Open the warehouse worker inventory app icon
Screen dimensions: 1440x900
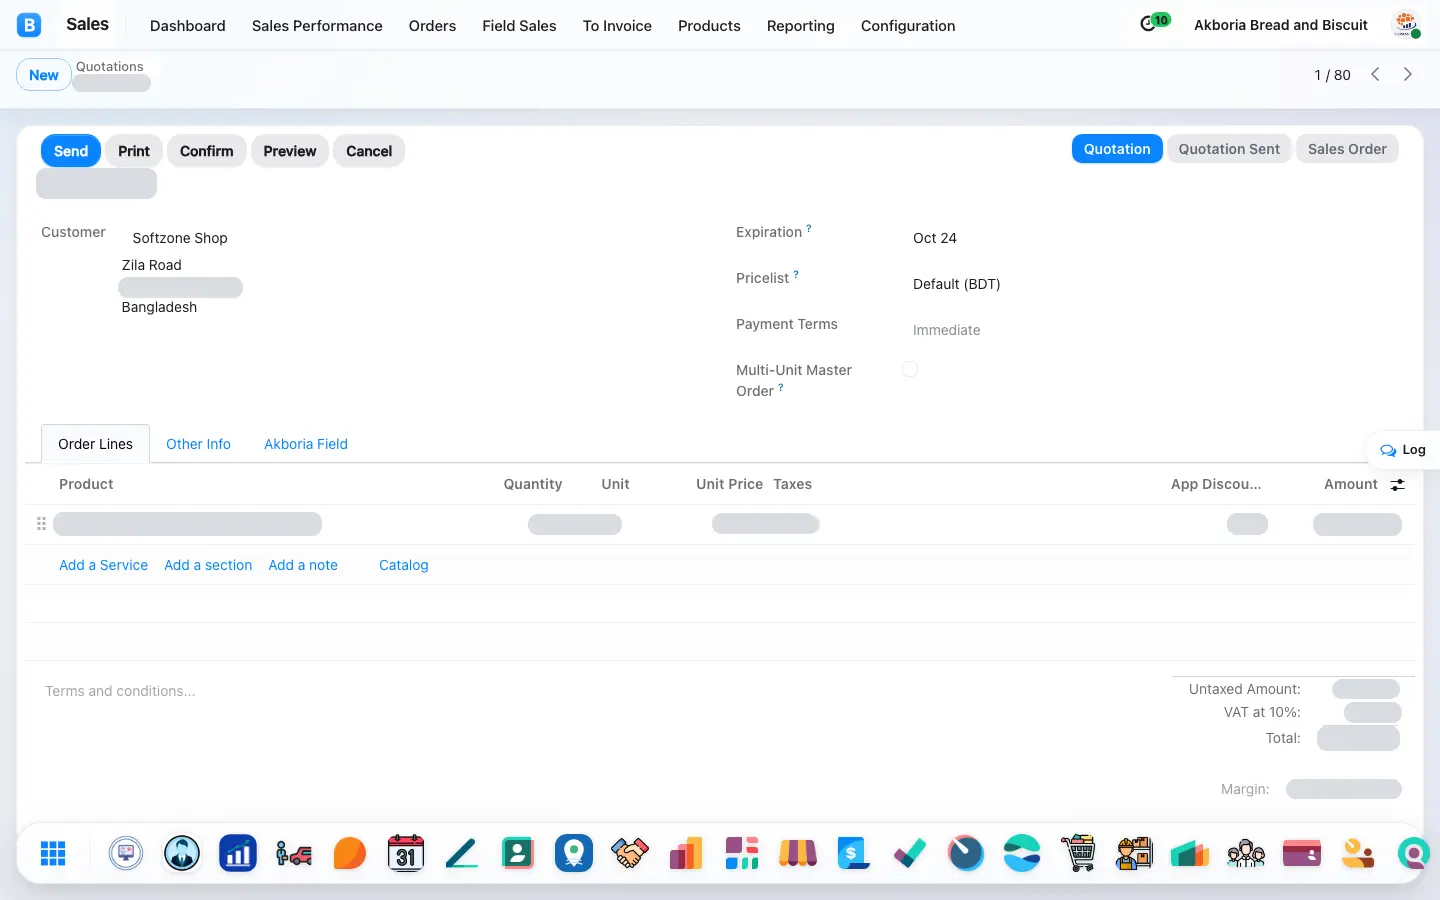1134,853
